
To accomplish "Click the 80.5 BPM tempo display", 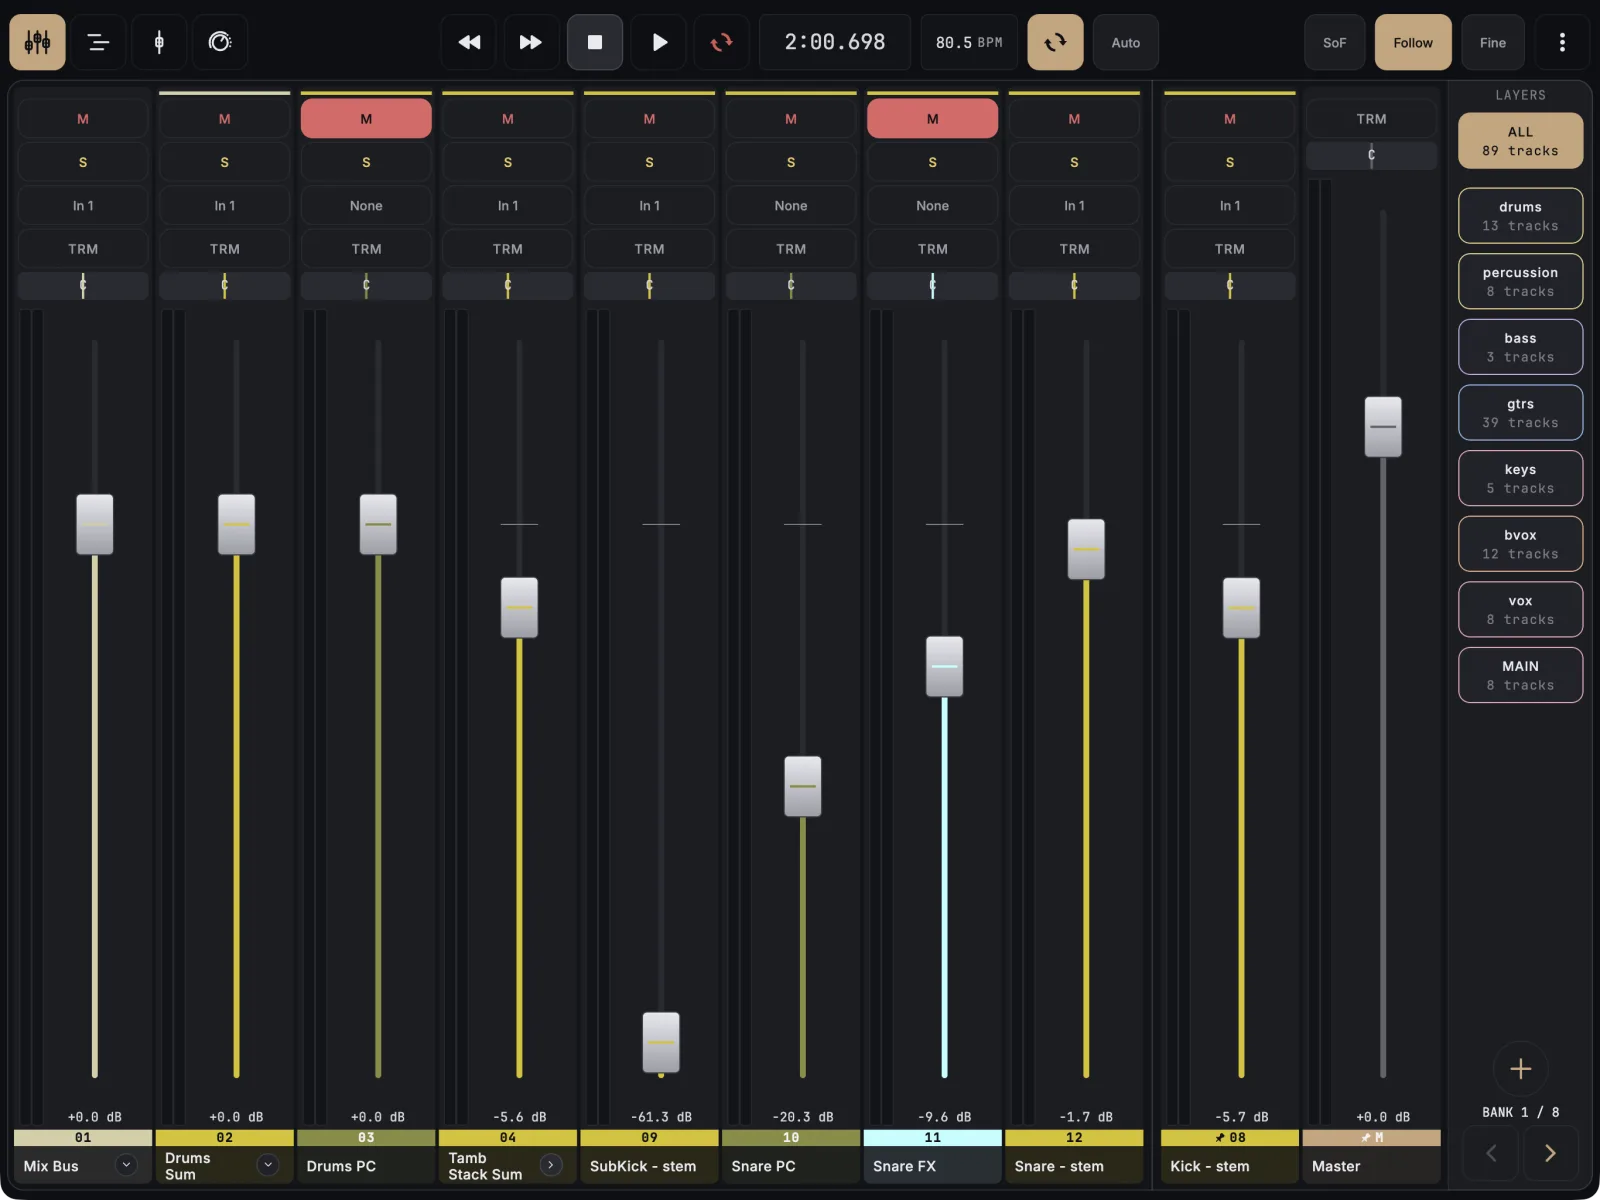I will pos(969,42).
